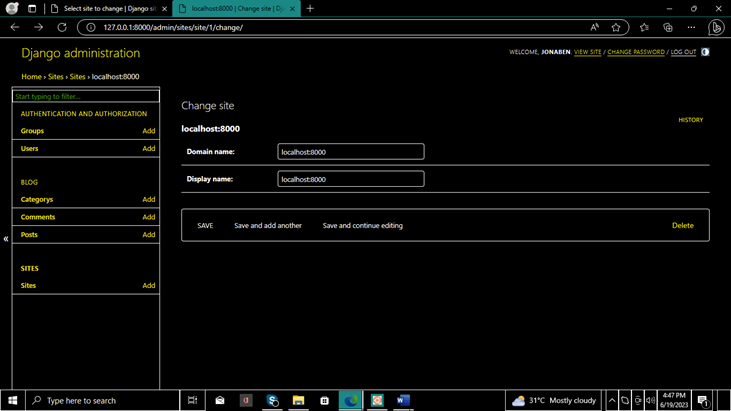Open the View Site link

pos(587,52)
